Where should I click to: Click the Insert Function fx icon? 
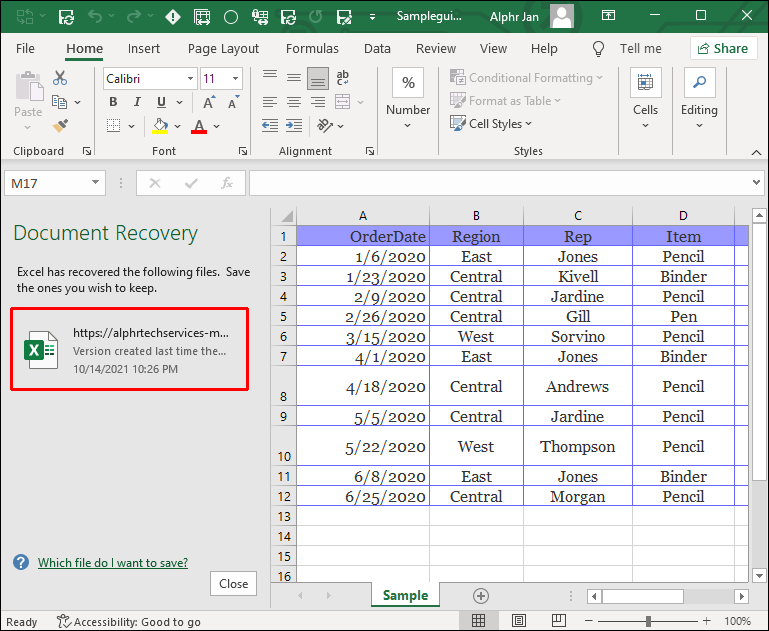tap(227, 183)
